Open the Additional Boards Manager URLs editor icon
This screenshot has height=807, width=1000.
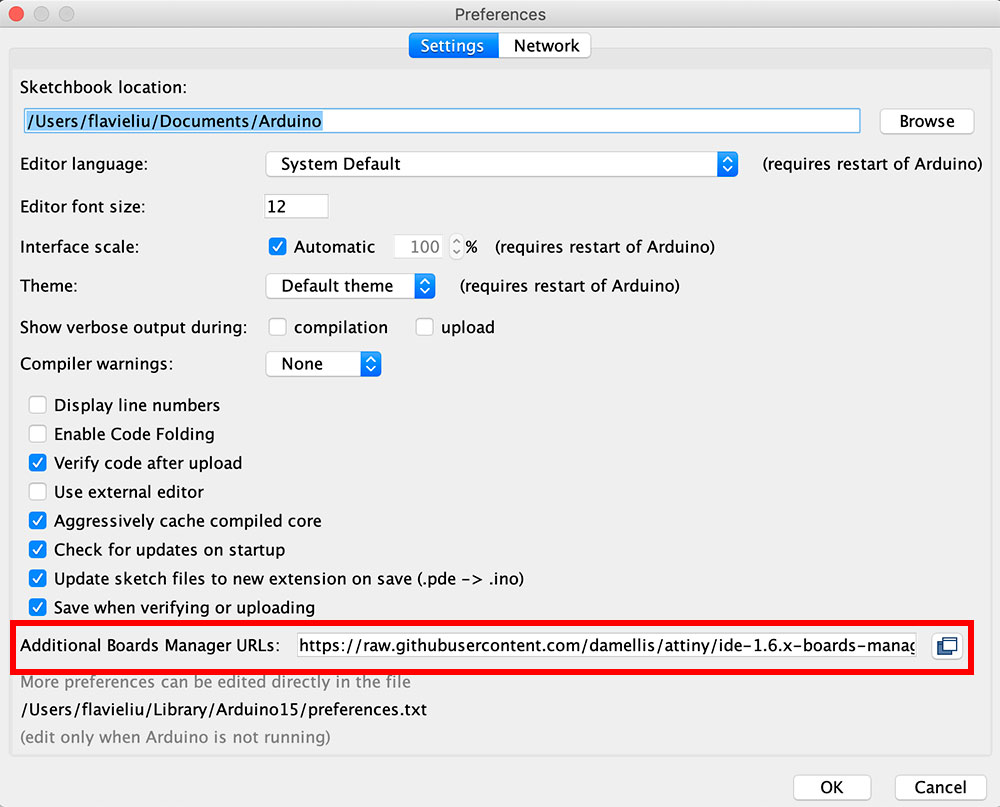[x=947, y=646]
